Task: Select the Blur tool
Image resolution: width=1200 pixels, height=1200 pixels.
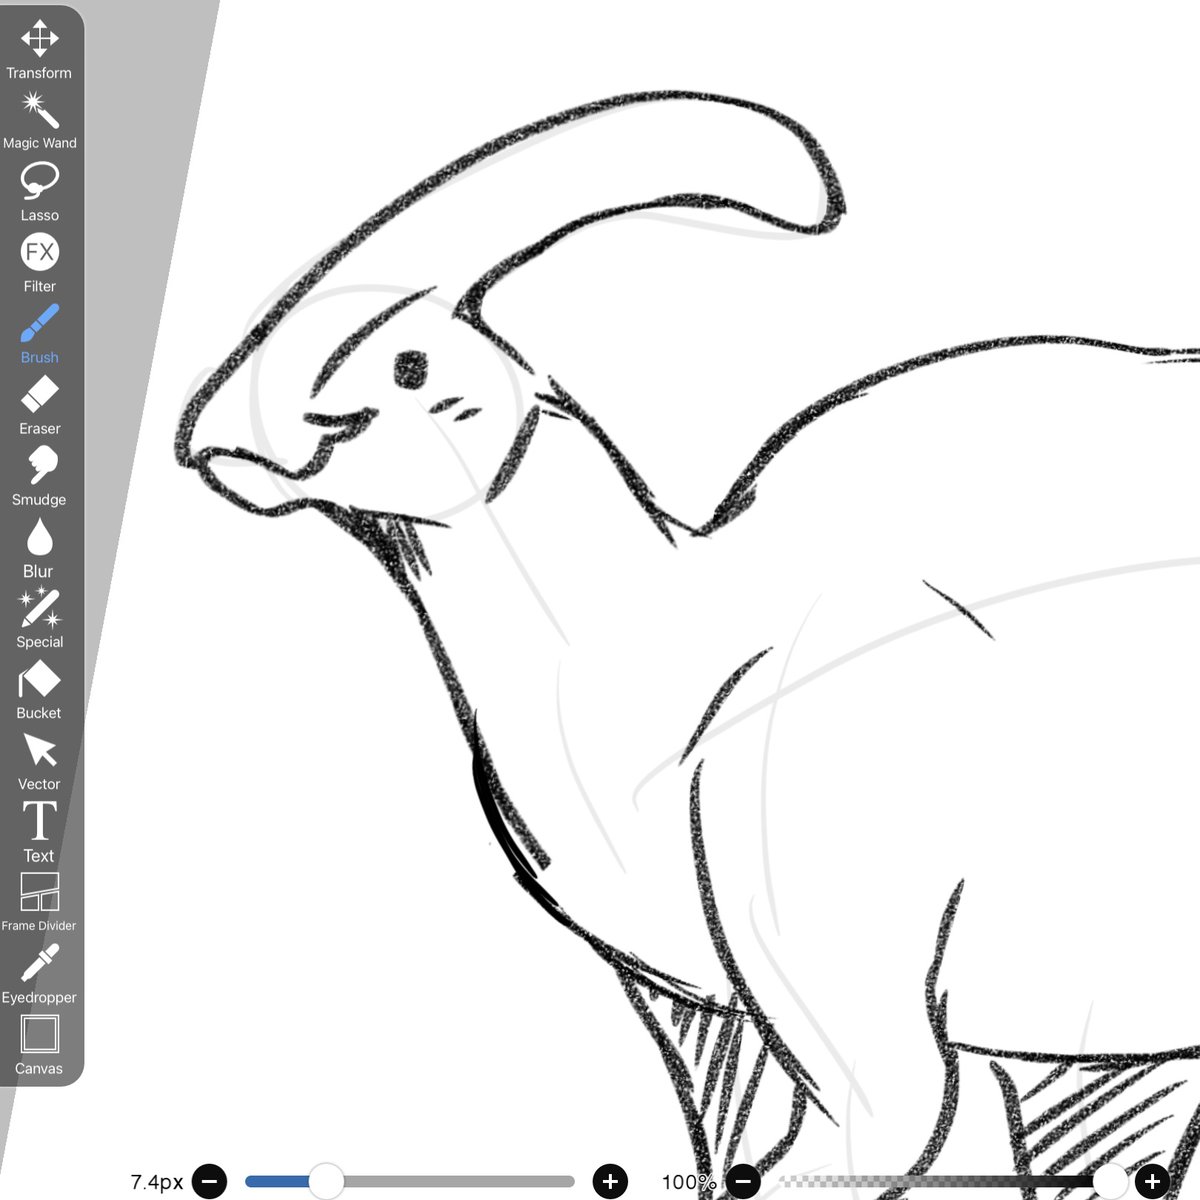Action: (39, 547)
